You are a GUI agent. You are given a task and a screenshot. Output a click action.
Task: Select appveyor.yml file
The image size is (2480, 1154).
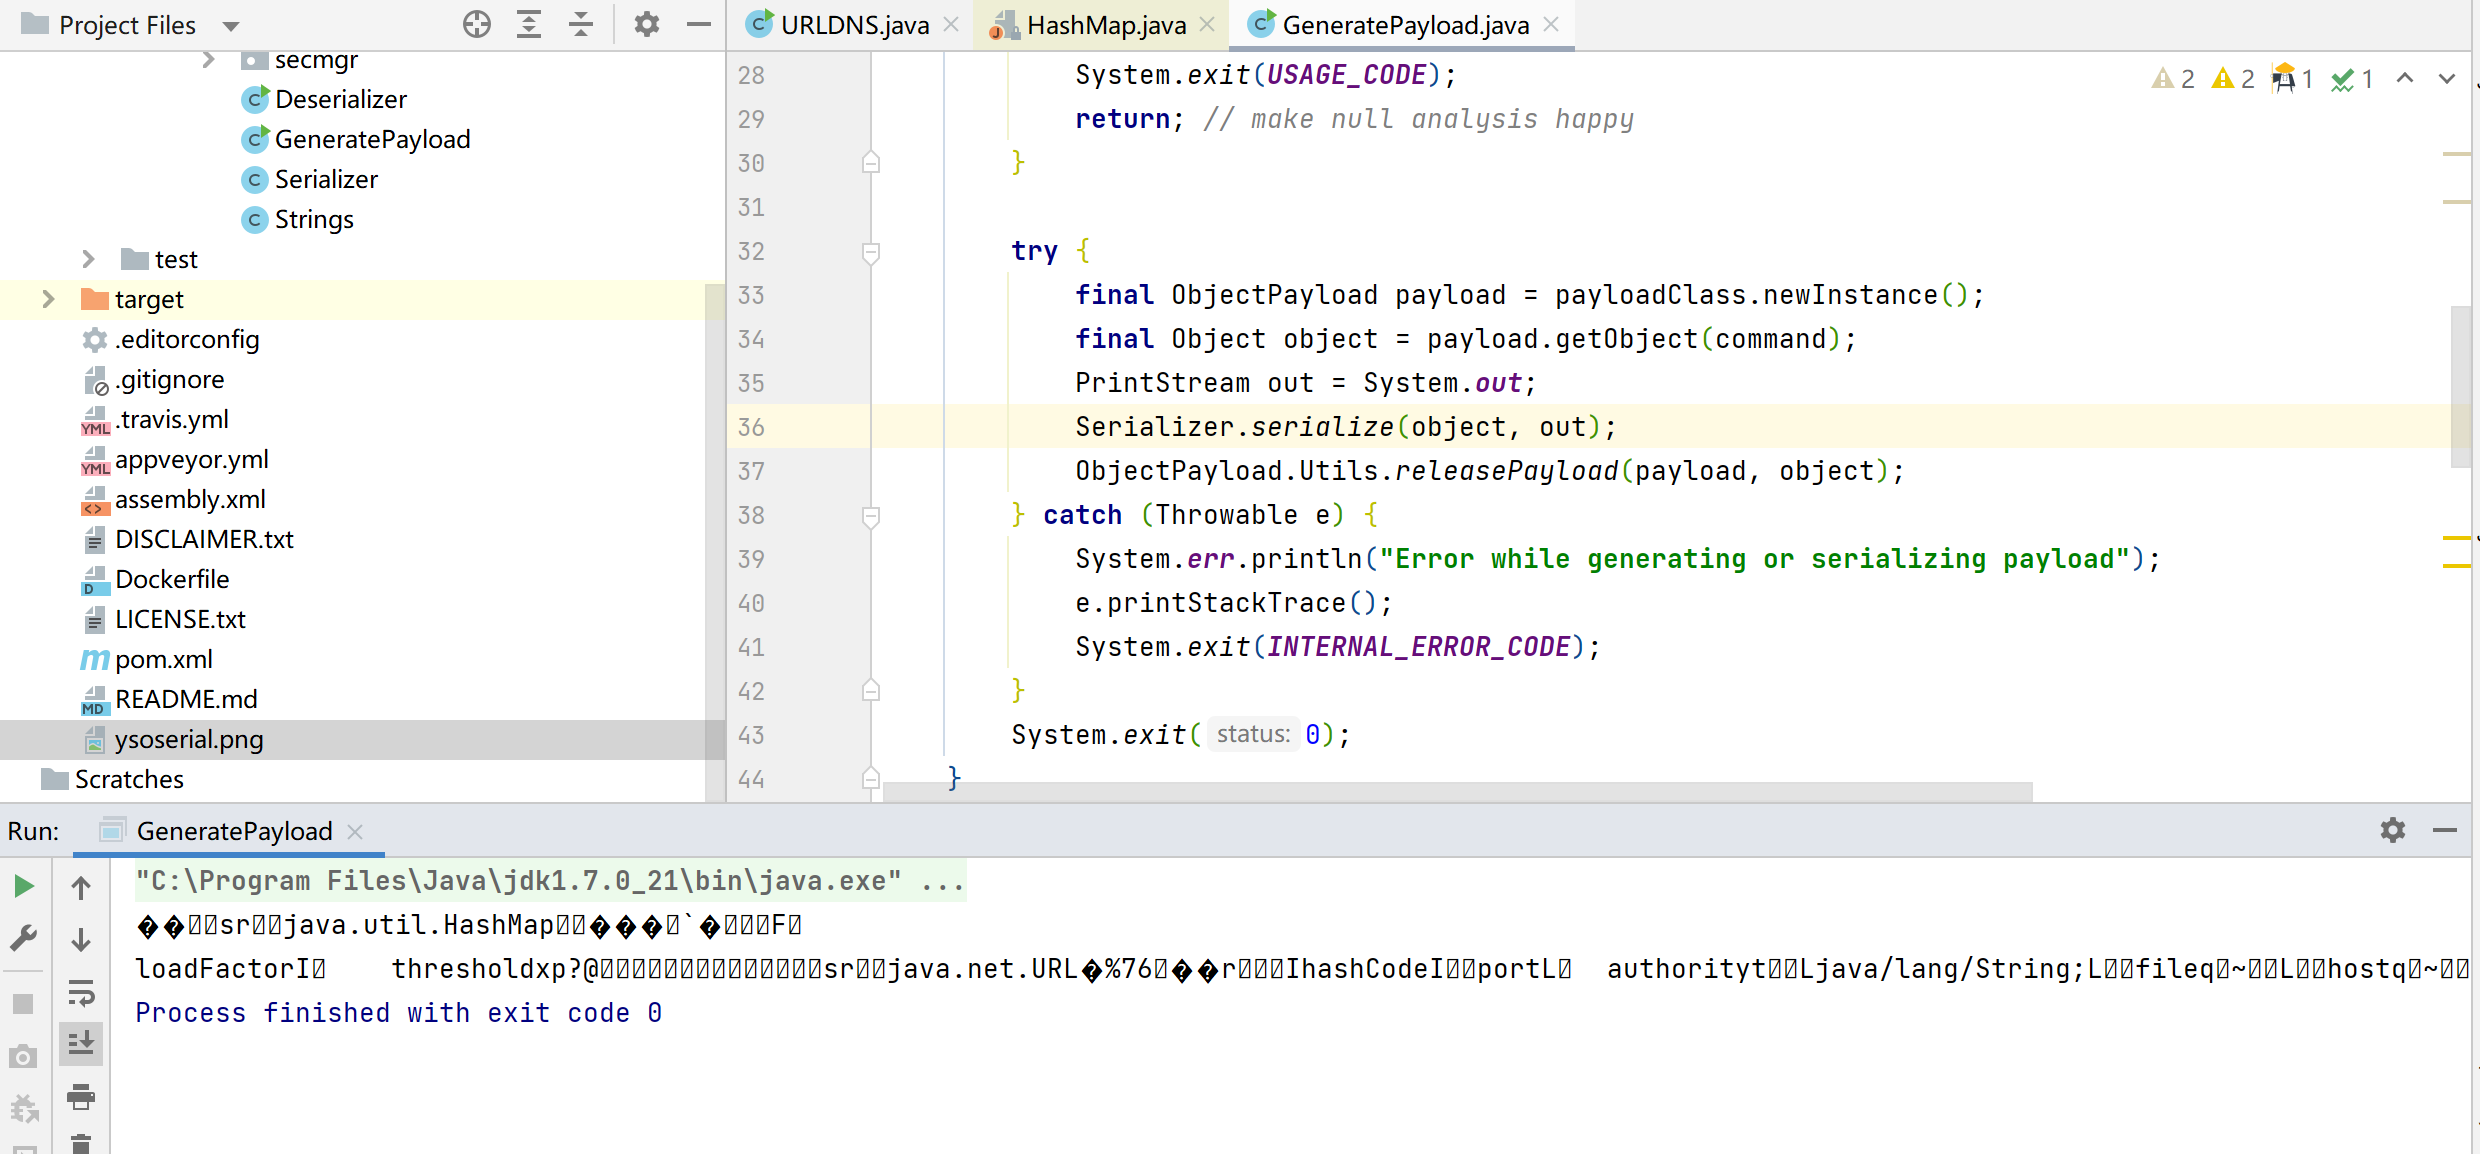coord(175,459)
